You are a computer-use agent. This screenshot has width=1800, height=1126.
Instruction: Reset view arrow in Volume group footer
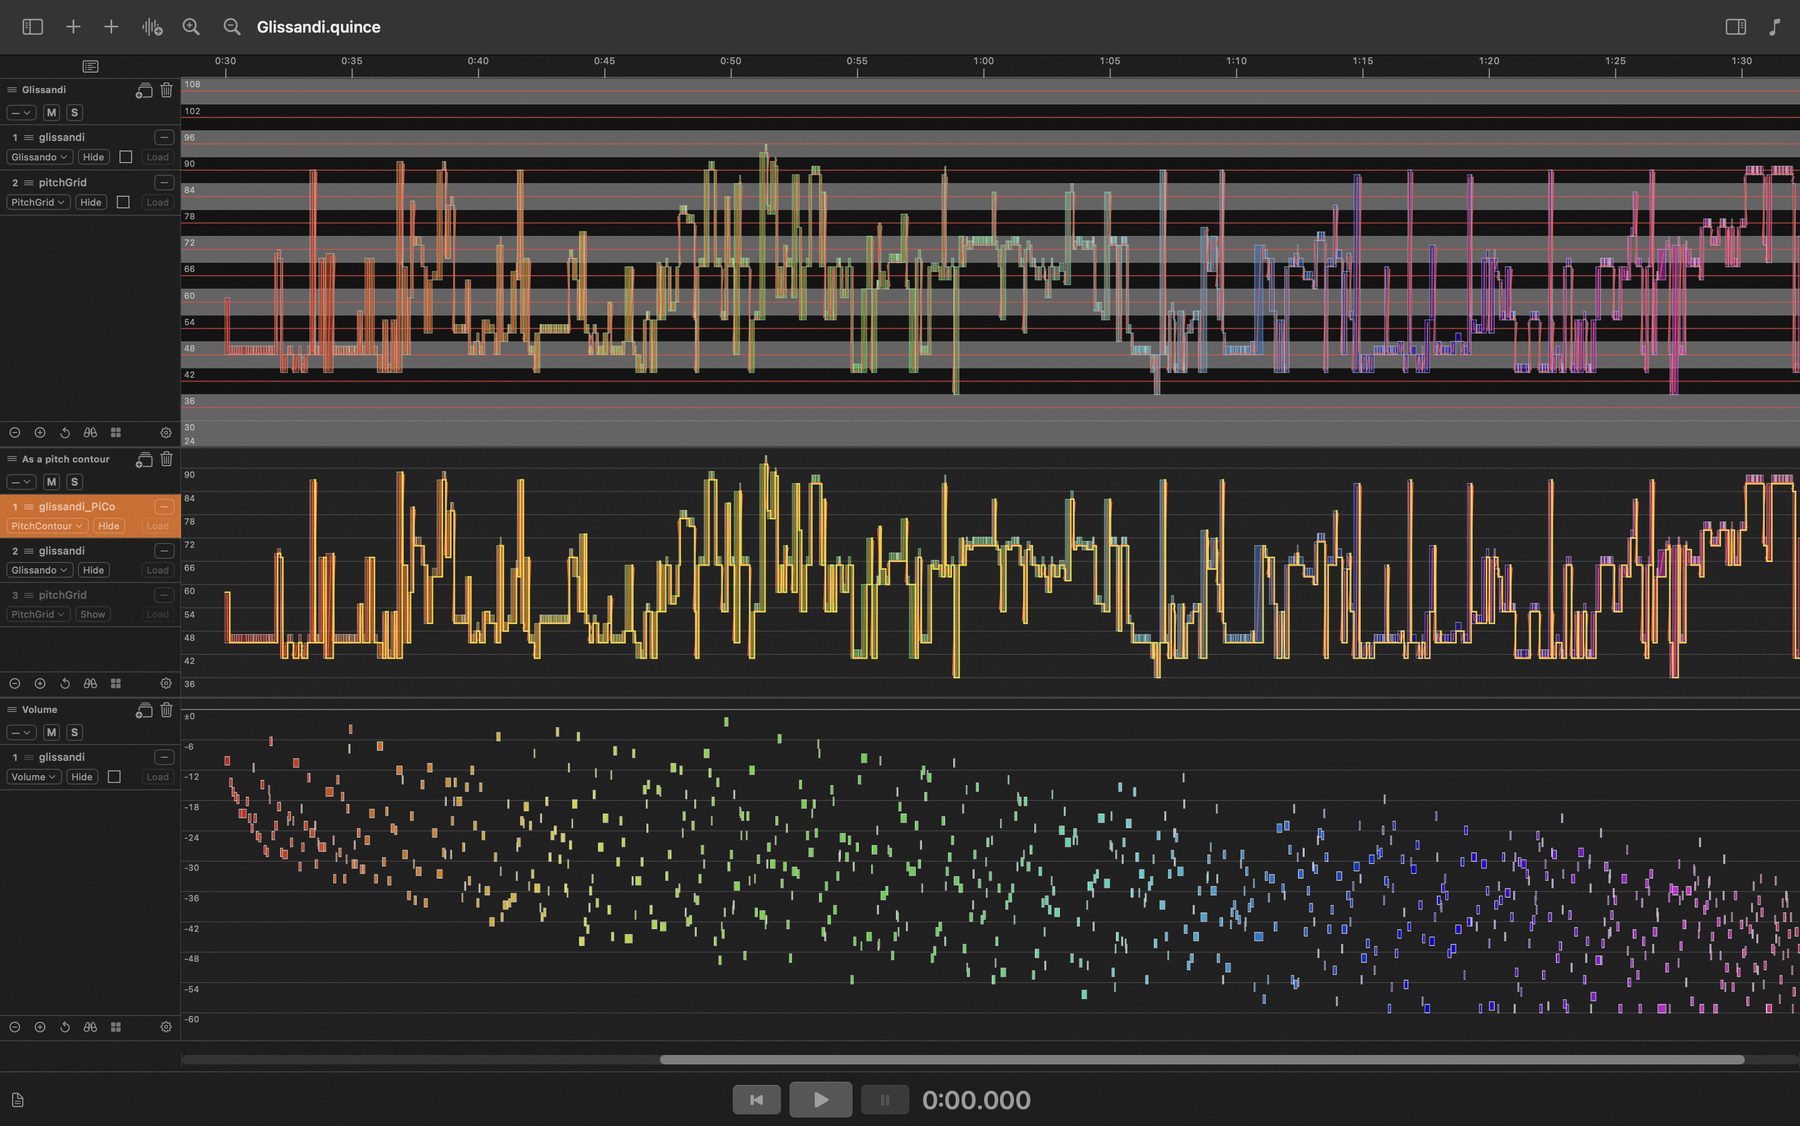[x=65, y=1027]
